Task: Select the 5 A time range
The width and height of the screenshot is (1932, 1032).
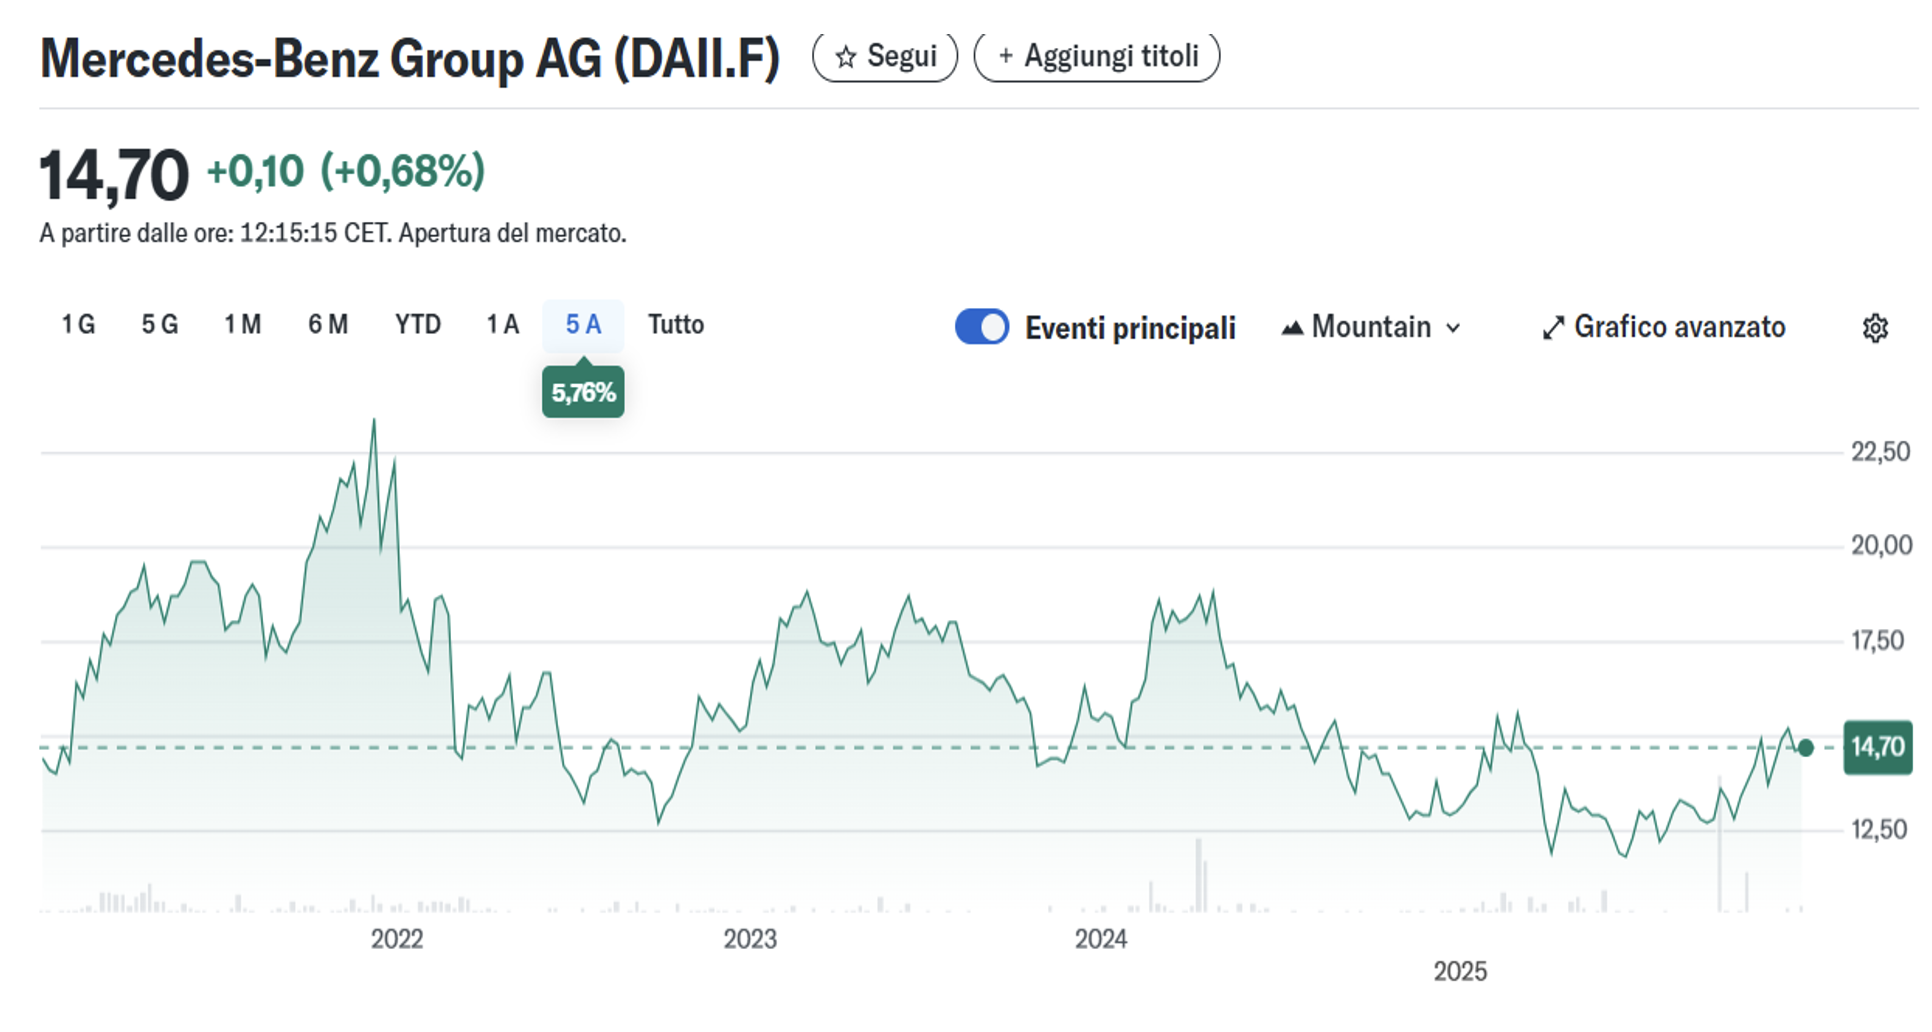Action: pos(583,325)
